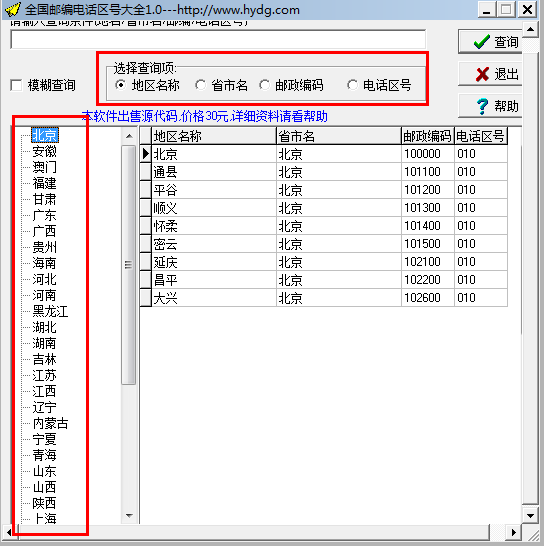Select the 顺义 table row cell
Image resolution: width=544 pixels, height=546 pixels.
click(214, 208)
